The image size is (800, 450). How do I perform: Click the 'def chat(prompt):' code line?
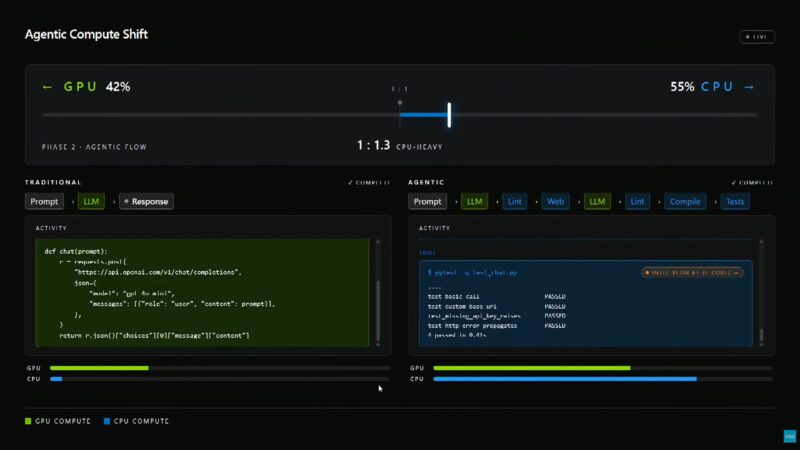(76, 251)
